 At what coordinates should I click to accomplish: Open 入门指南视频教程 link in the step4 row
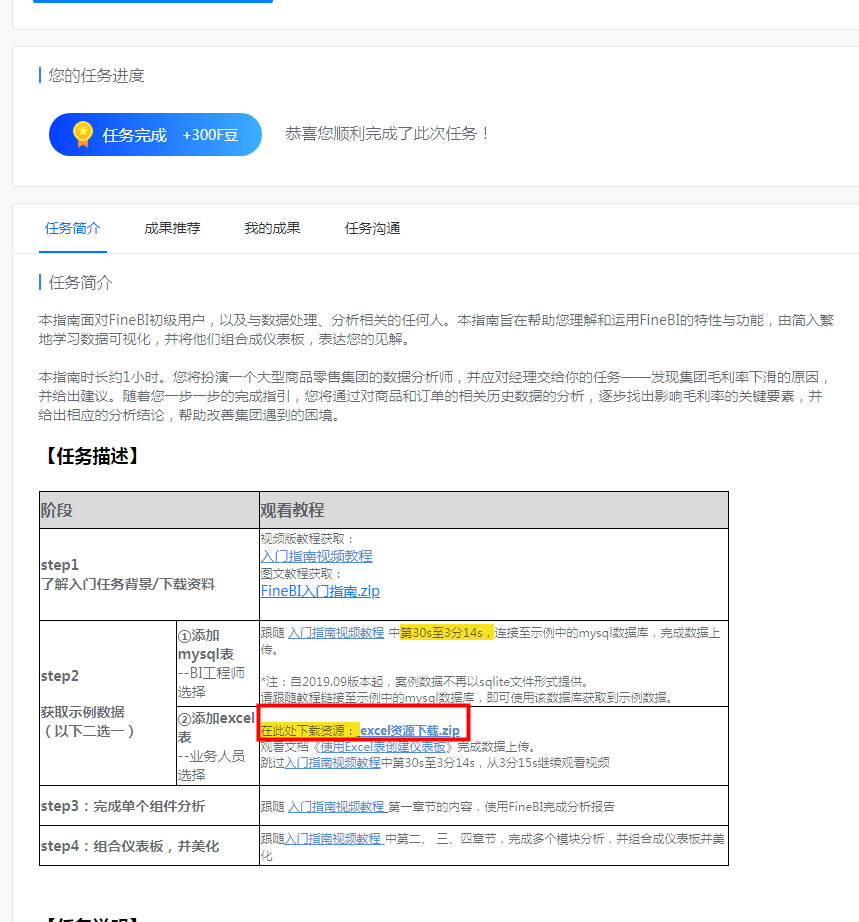click(x=333, y=839)
